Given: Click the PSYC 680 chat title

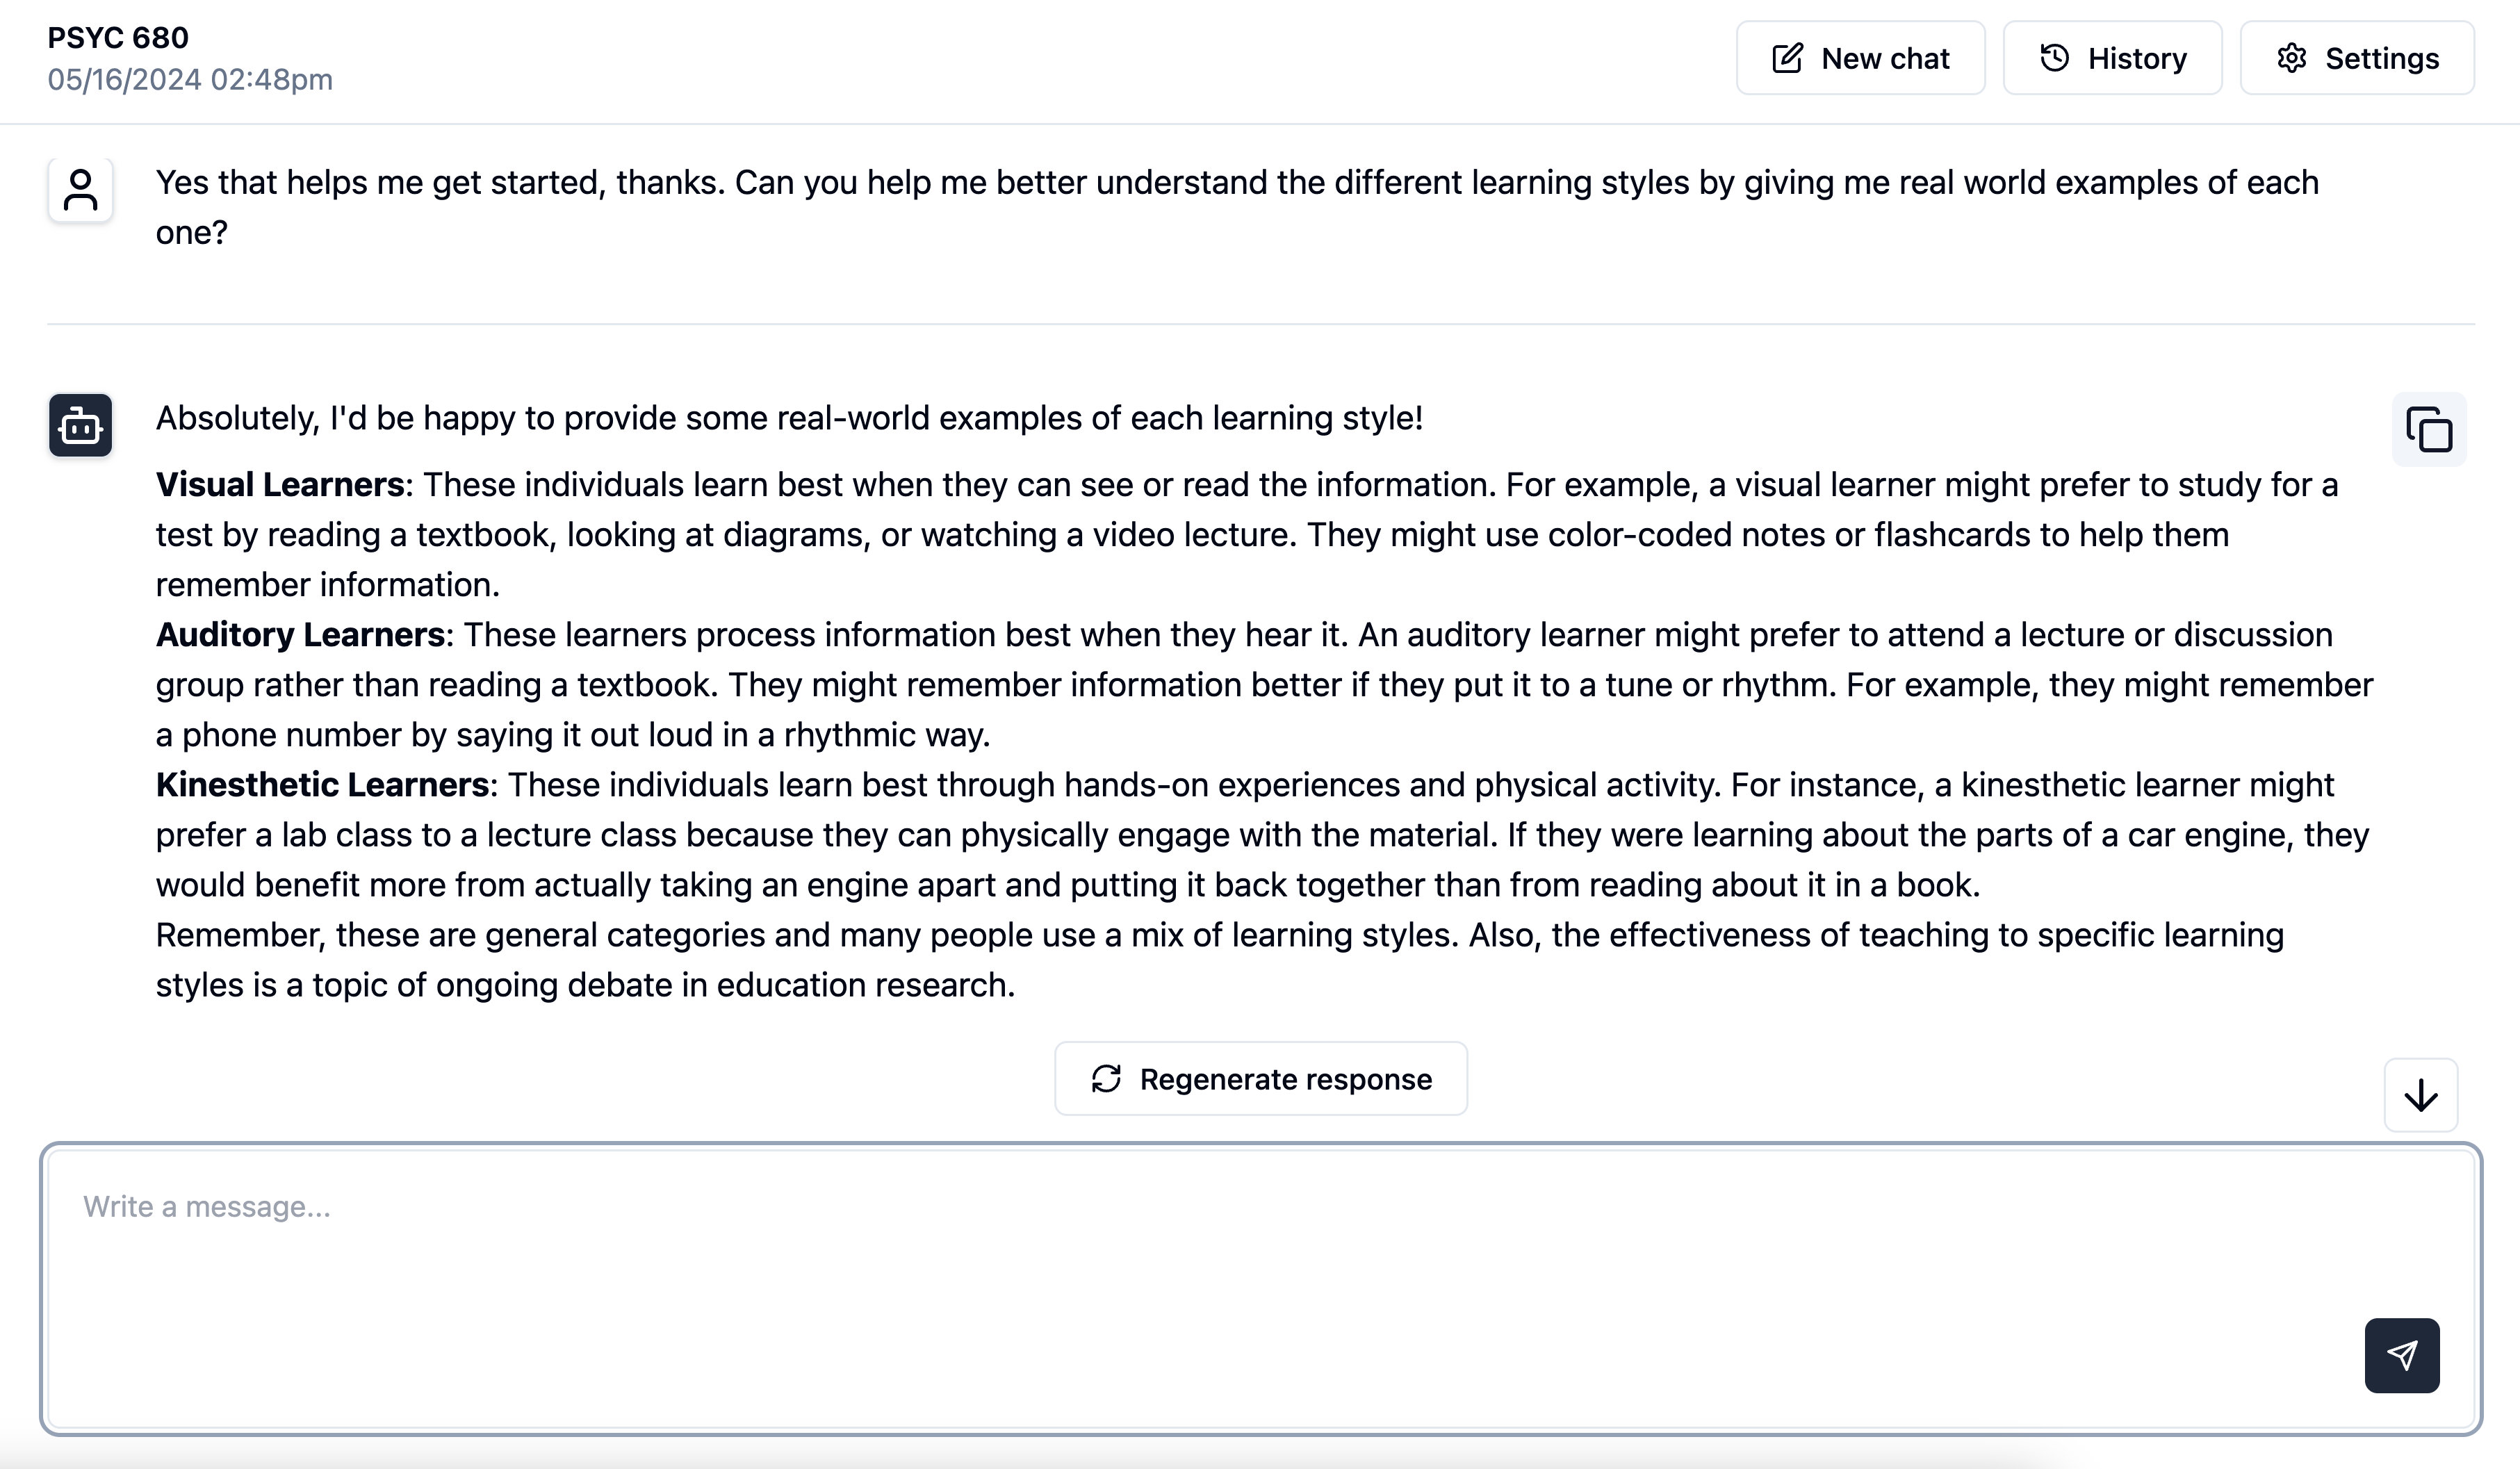Looking at the screenshot, I should pos(118,38).
